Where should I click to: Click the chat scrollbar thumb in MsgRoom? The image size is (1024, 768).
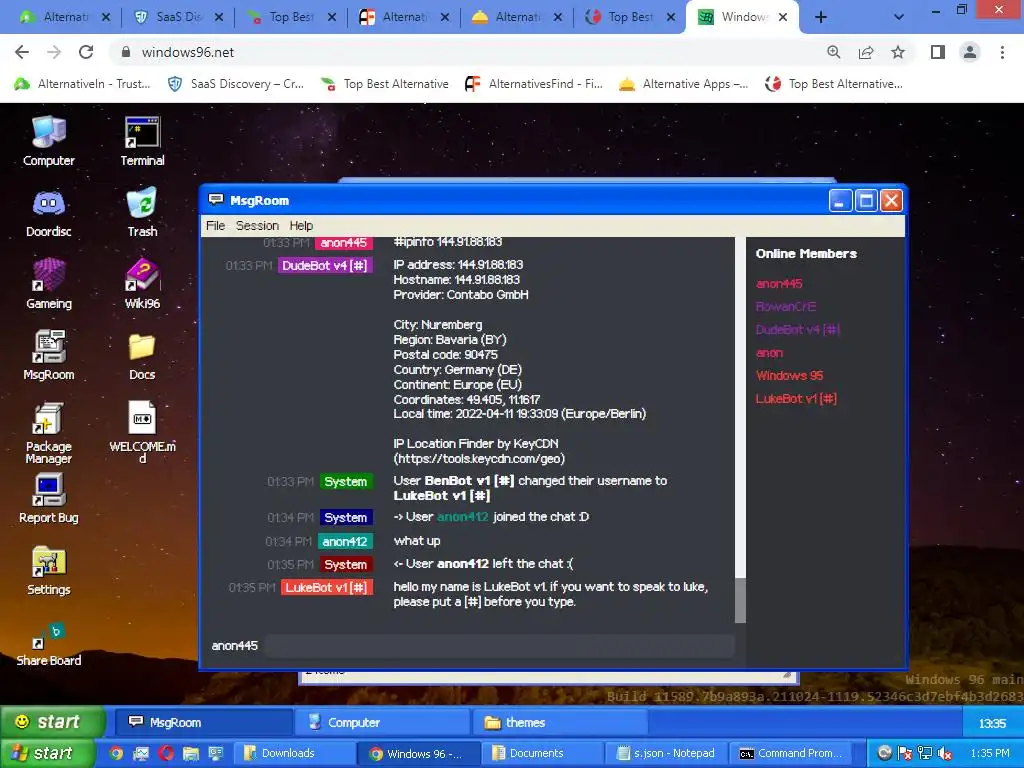pos(740,600)
